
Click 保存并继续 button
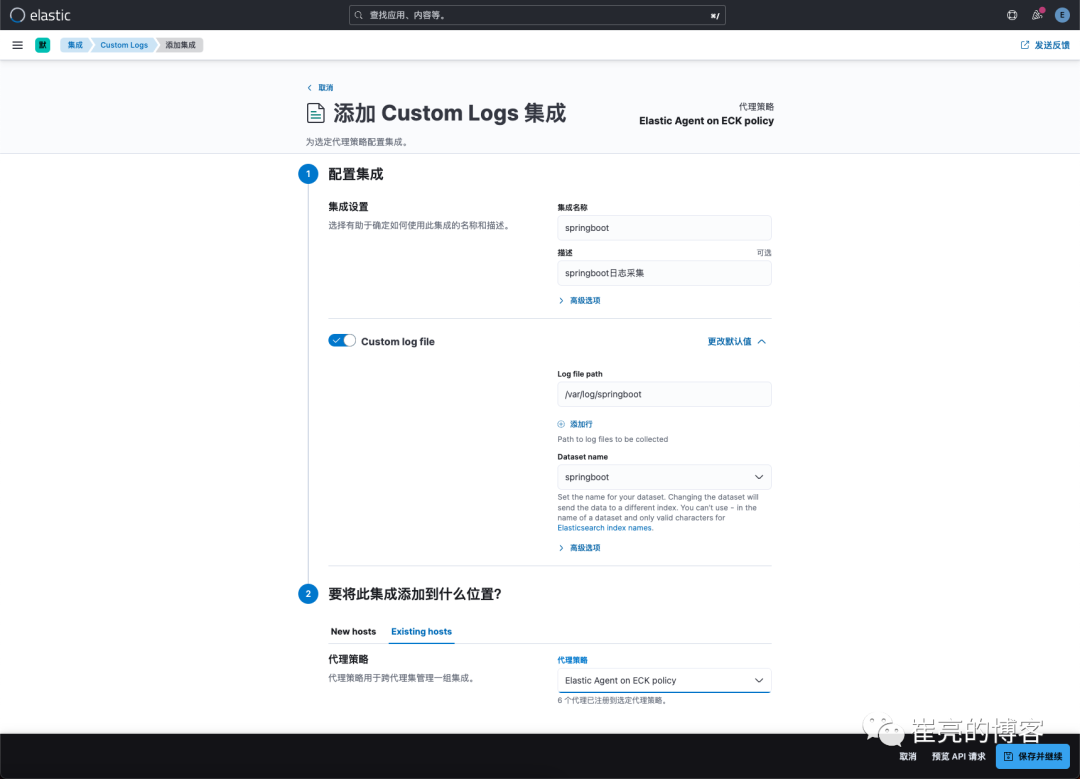point(1032,756)
